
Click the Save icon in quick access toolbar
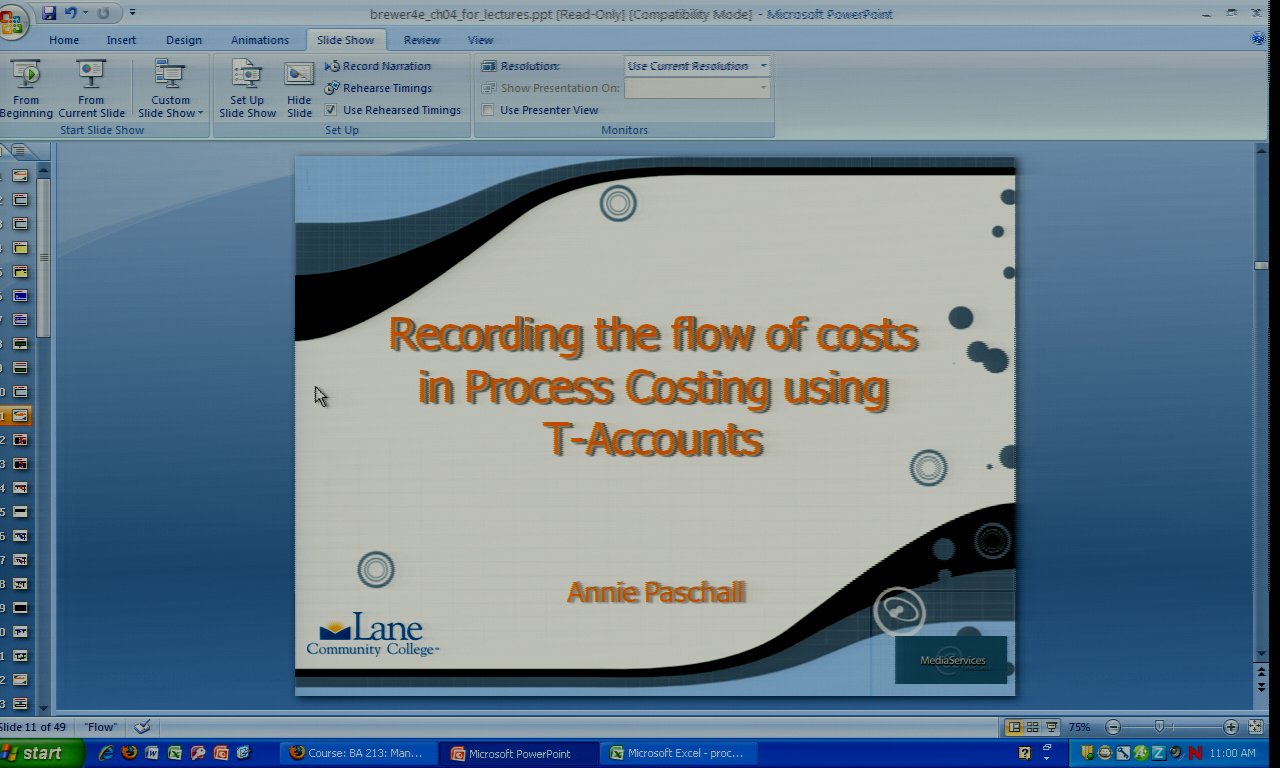click(49, 13)
